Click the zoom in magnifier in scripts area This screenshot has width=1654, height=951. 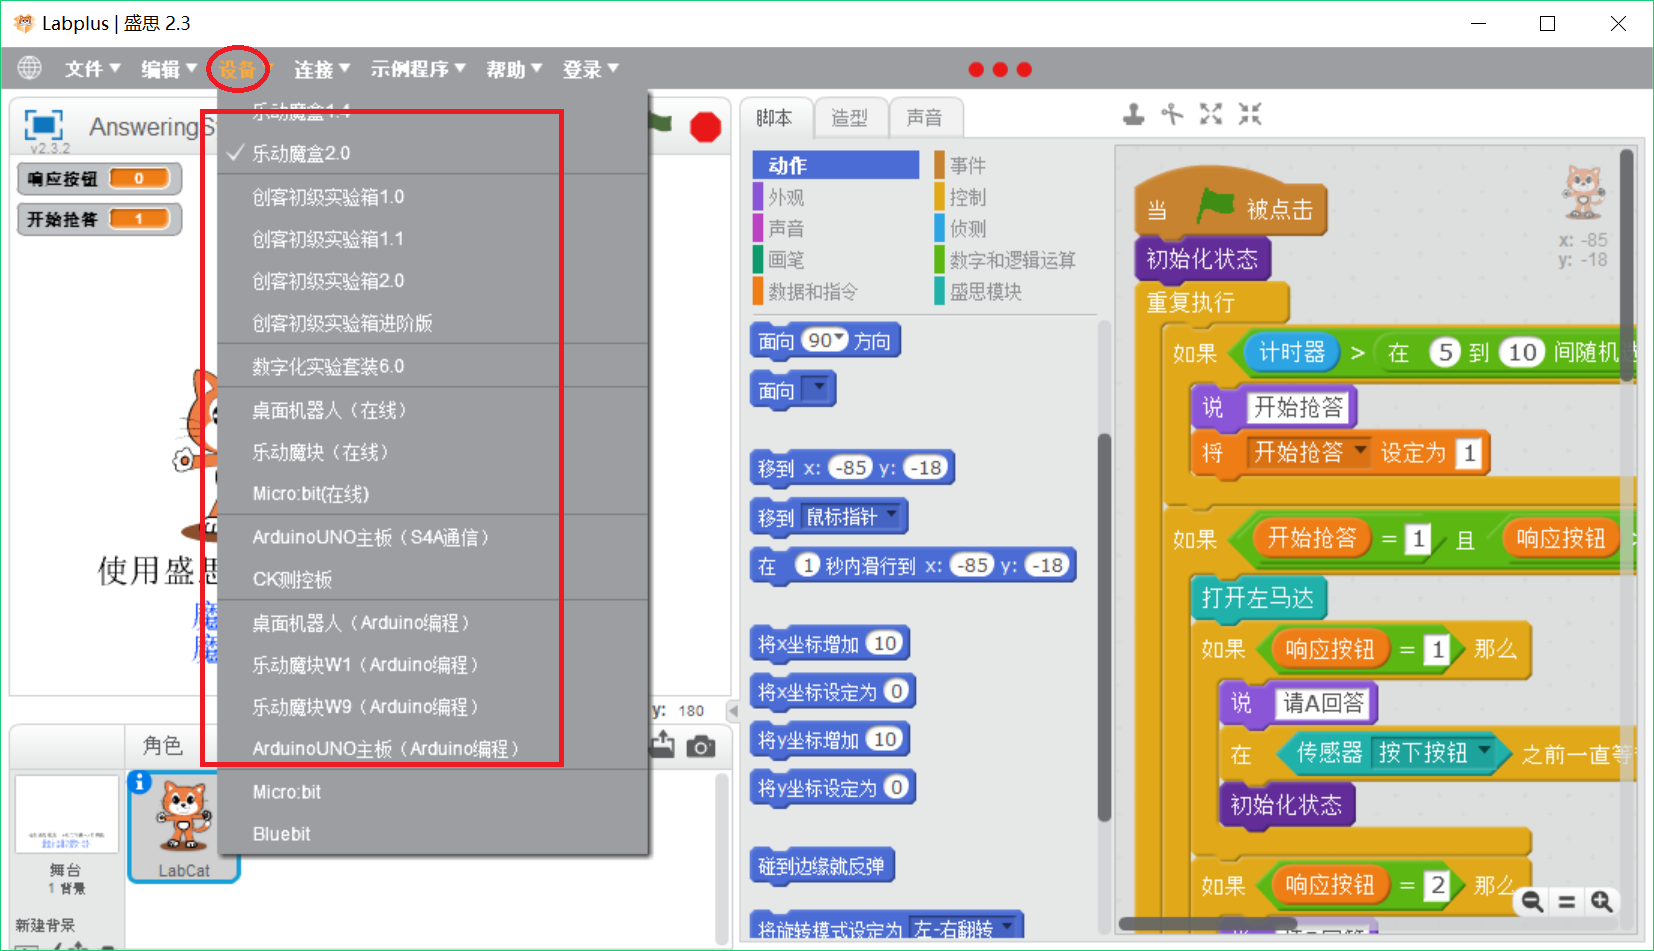pos(1602,901)
